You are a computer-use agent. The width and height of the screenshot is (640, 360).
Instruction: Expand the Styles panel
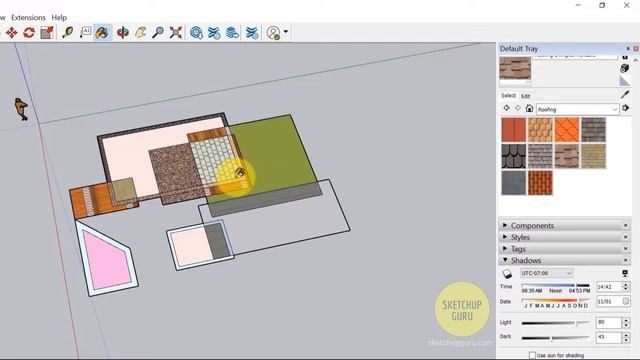coord(505,237)
